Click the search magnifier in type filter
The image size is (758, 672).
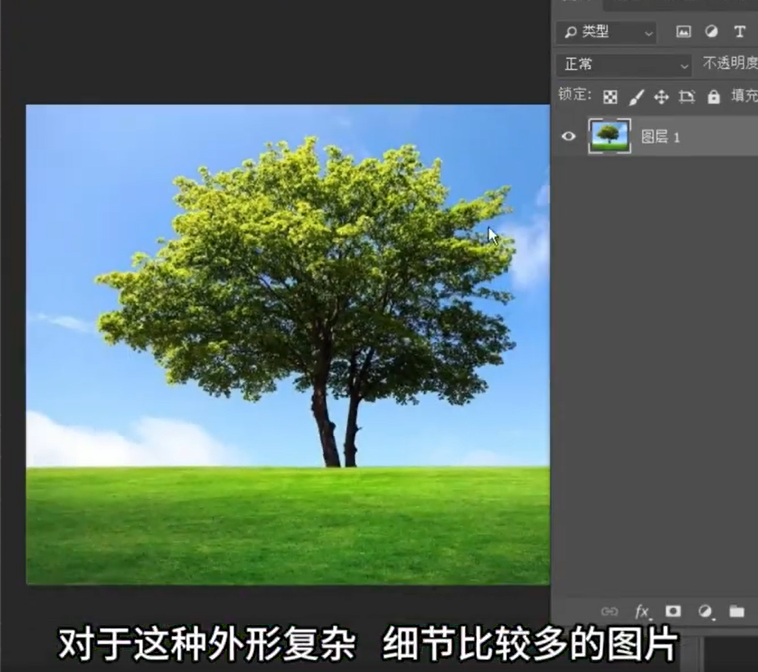[570, 32]
